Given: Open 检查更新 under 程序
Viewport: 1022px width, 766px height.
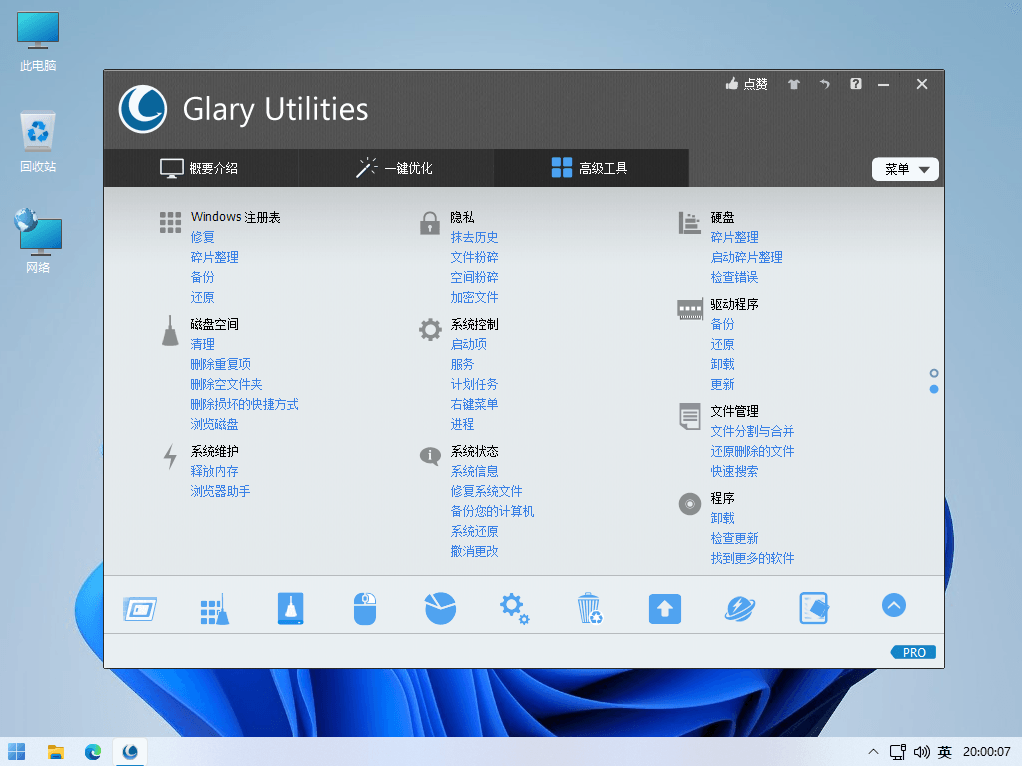Looking at the screenshot, I should (734, 538).
